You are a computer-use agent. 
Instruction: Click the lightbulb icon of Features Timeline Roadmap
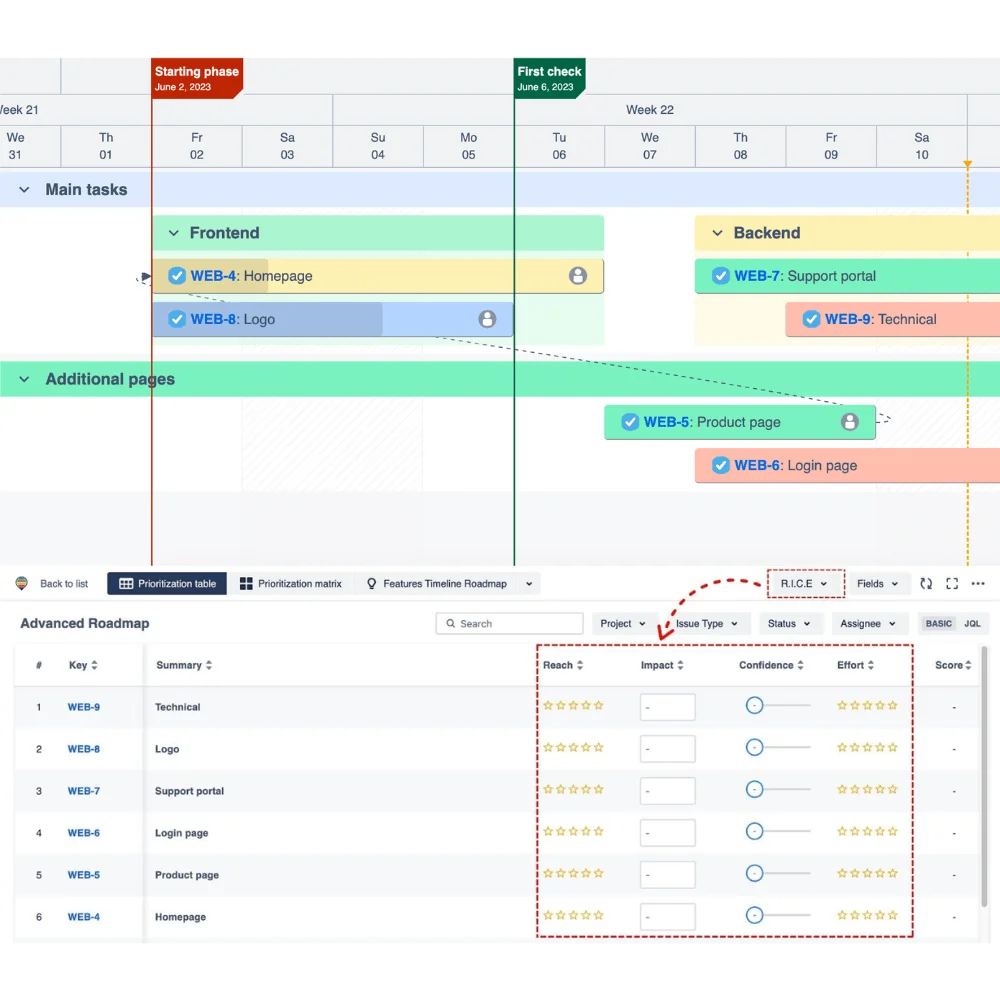[x=372, y=584]
